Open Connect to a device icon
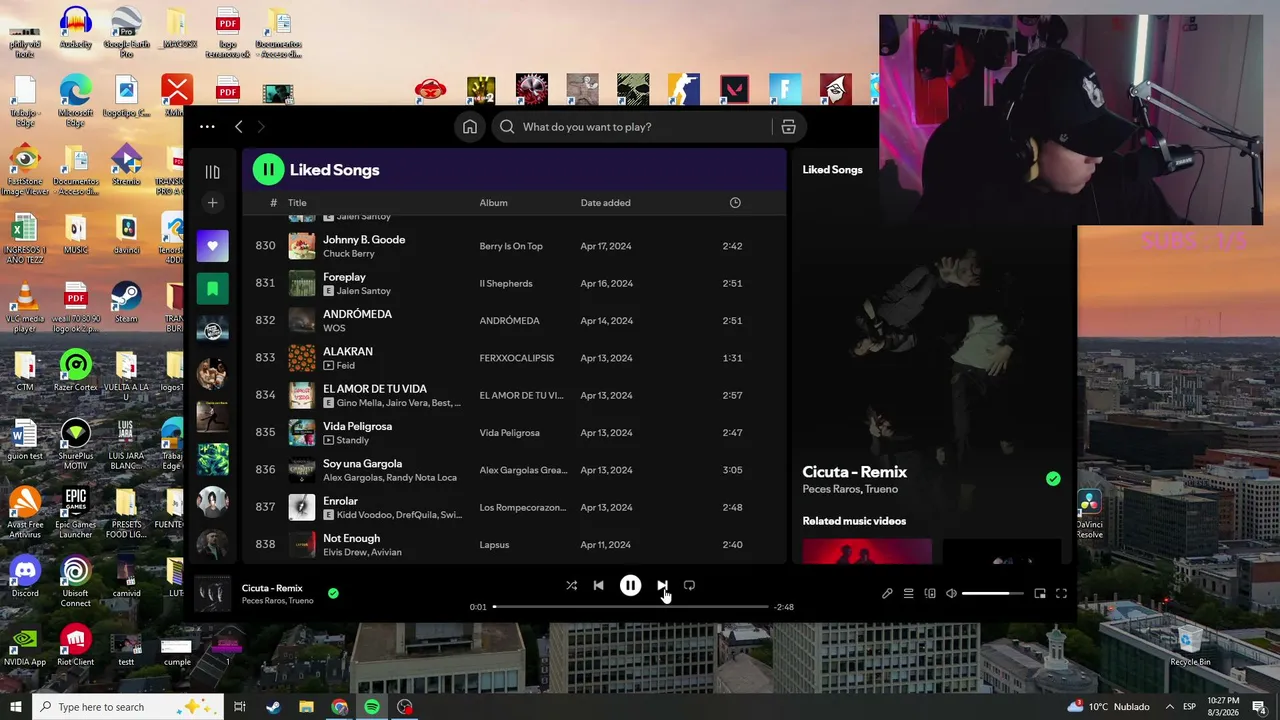The height and width of the screenshot is (720, 1280). (x=930, y=594)
